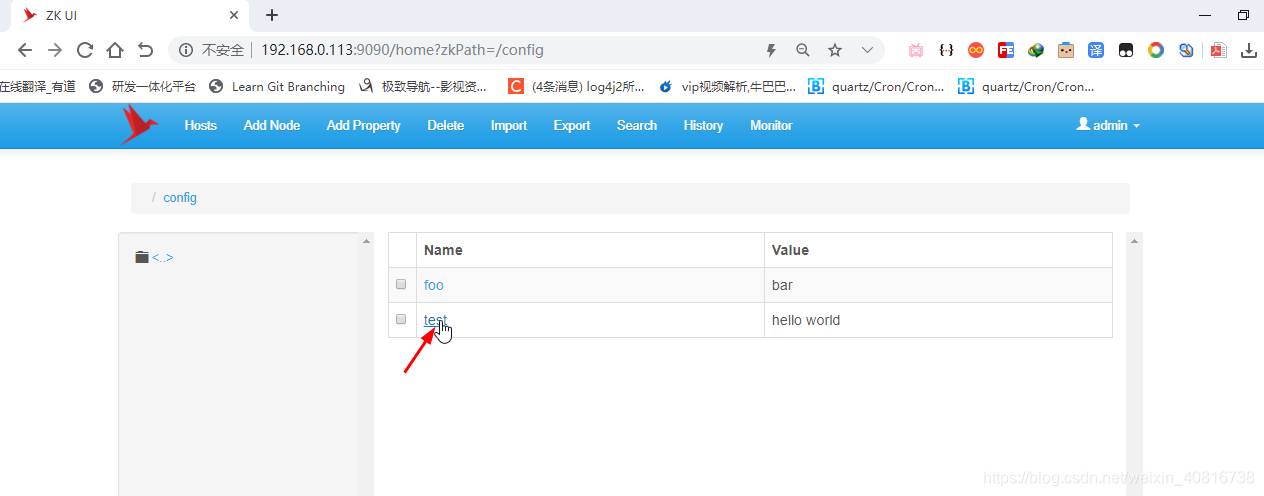1264x496 pixels.
Task: Click the green globe download extension icon
Action: click(x=1036, y=50)
